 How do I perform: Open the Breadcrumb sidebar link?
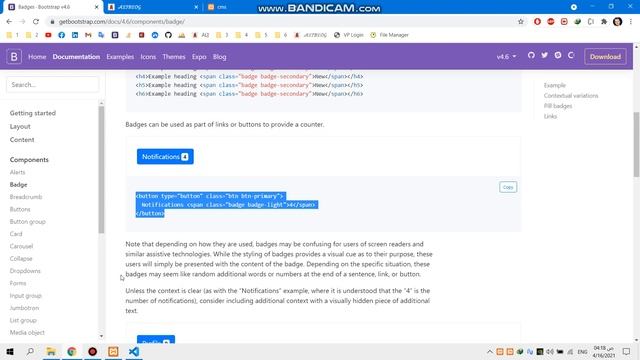[26, 197]
